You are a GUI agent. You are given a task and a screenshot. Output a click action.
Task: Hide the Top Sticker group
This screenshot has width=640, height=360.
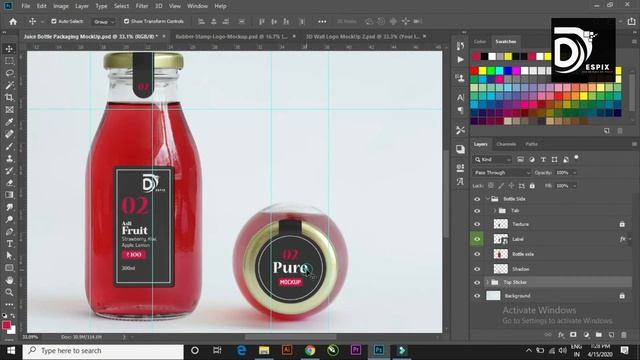click(477, 282)
